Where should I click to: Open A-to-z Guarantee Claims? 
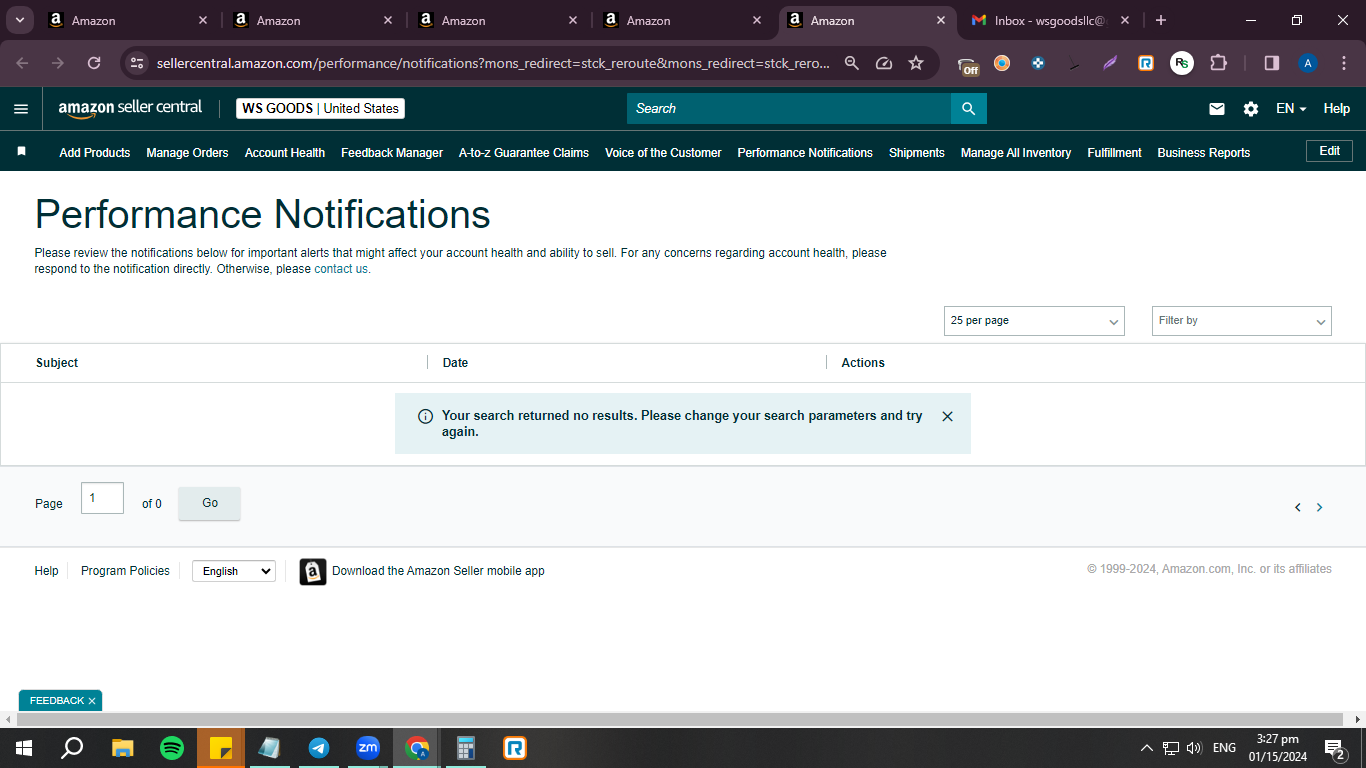pos(524,153)
